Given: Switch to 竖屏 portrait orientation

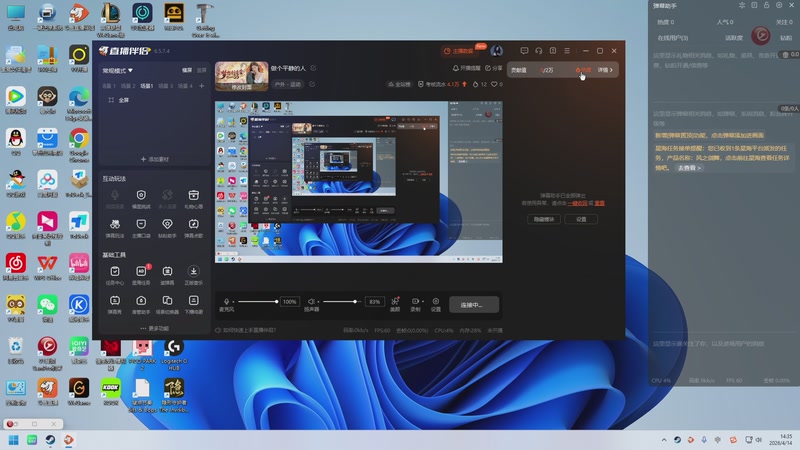Looking at the screenshot, I should pos(202,70).
